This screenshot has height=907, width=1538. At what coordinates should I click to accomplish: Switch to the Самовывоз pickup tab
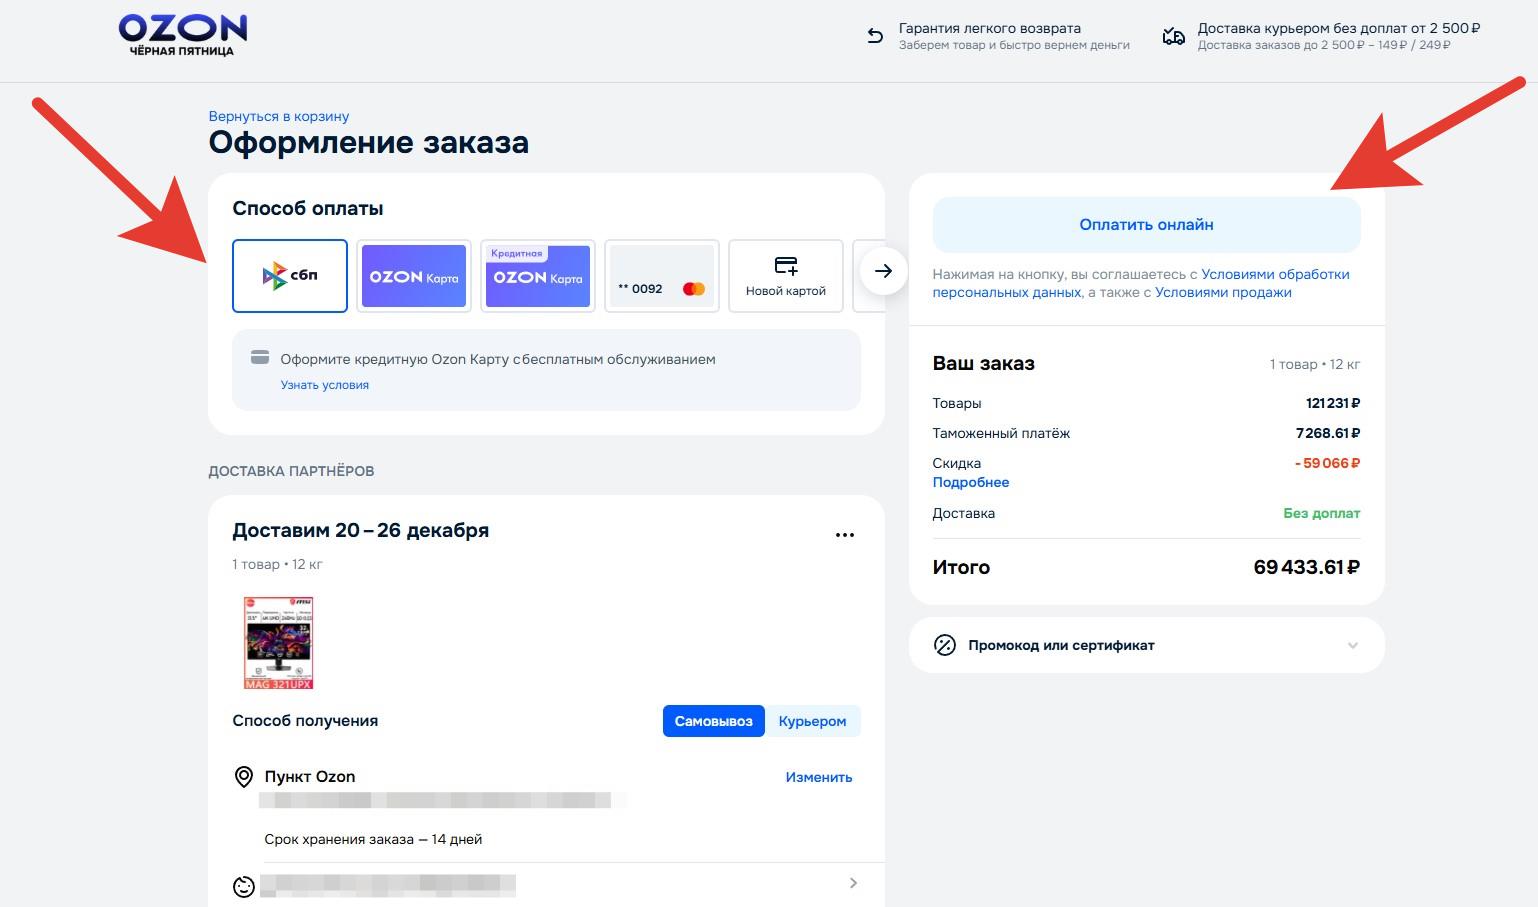point(714,721)
